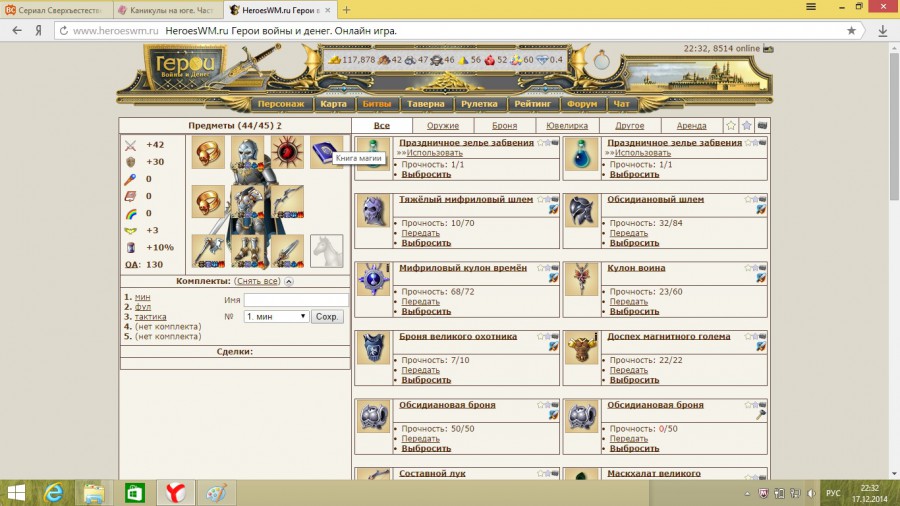Mark Броня великого охотника with its blue star
The height and width of the screenshot is (506, 900).
(547, 336)
